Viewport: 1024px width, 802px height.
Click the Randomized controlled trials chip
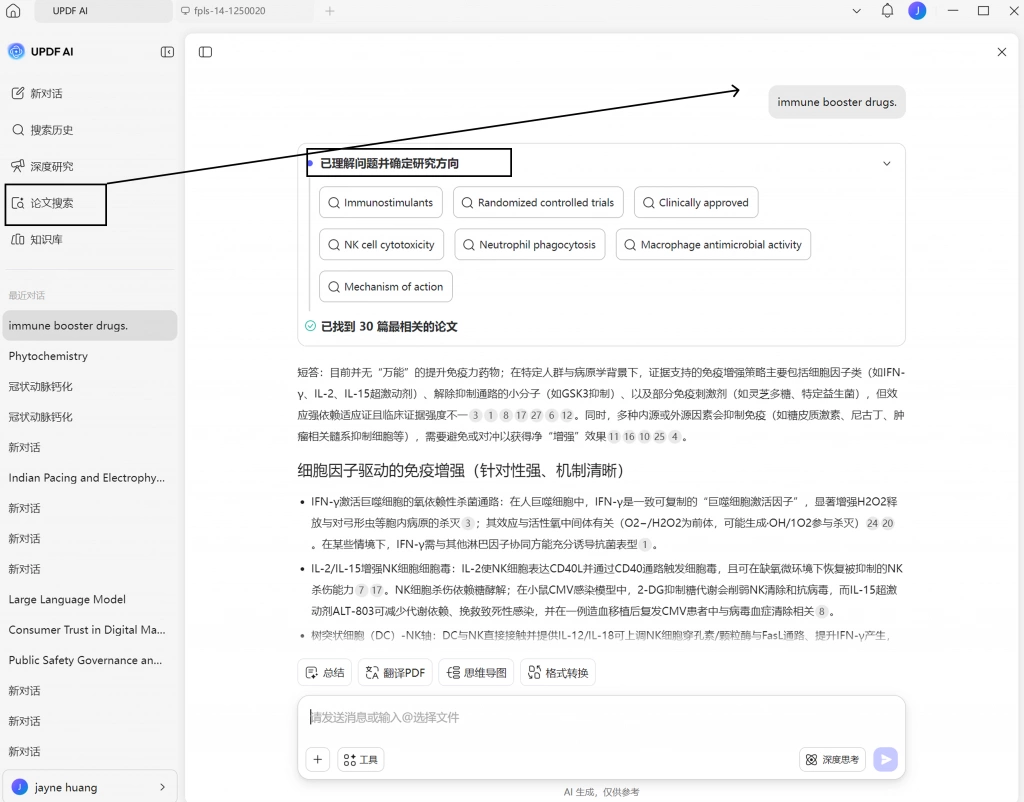[x=538, y=202]
